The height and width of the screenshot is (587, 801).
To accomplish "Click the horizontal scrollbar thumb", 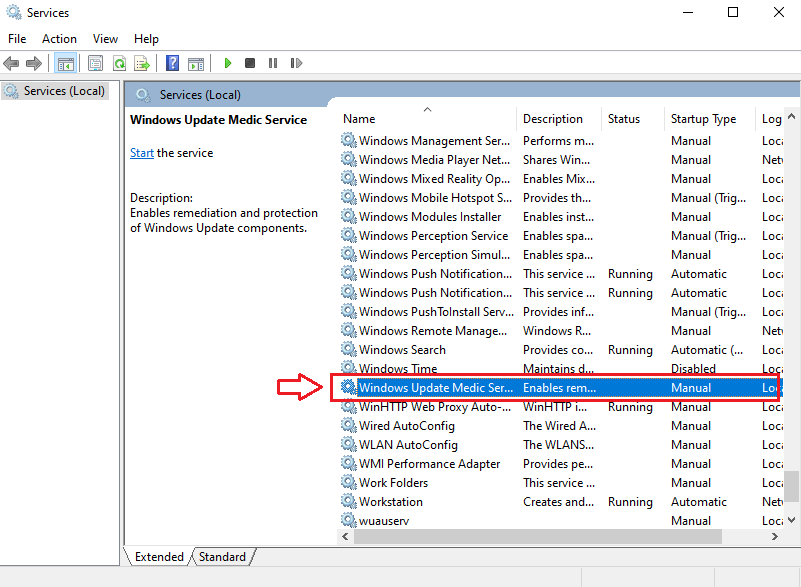I will 537,536.
